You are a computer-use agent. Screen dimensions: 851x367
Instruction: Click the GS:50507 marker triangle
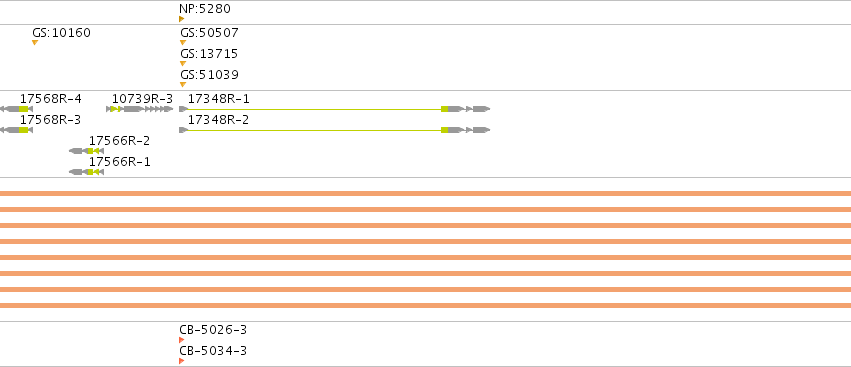pyautogui.click(x=183, y=43)
